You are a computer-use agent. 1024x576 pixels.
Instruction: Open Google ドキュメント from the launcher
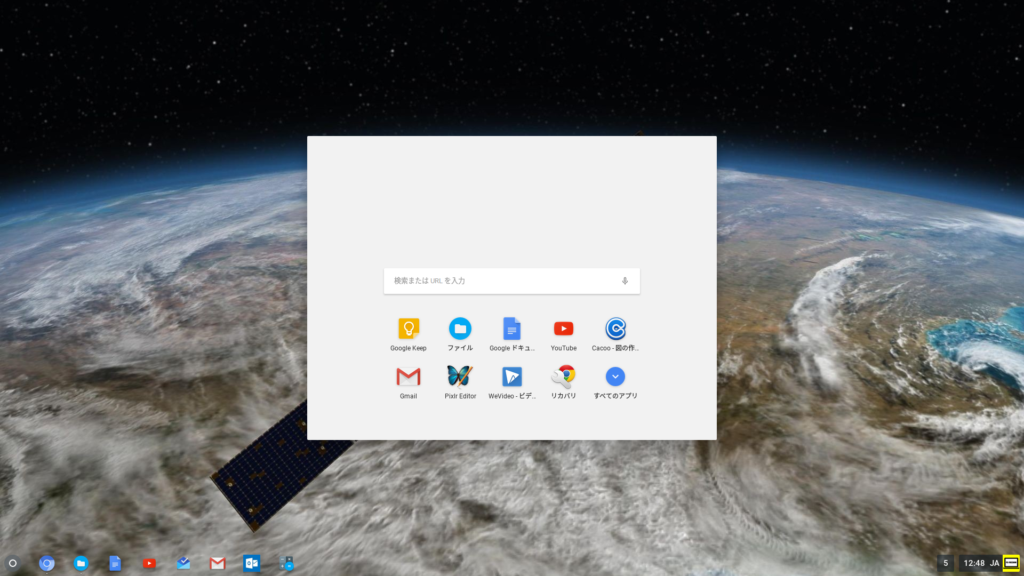[511, 328]
